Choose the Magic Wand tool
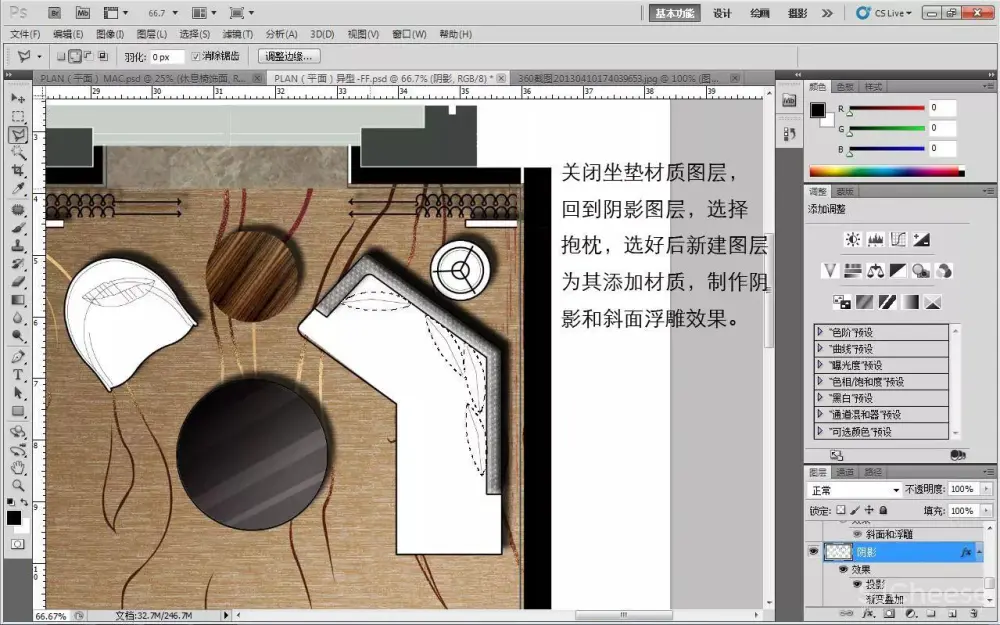The height and width of the screenshot is (625, 1000). 18,152
